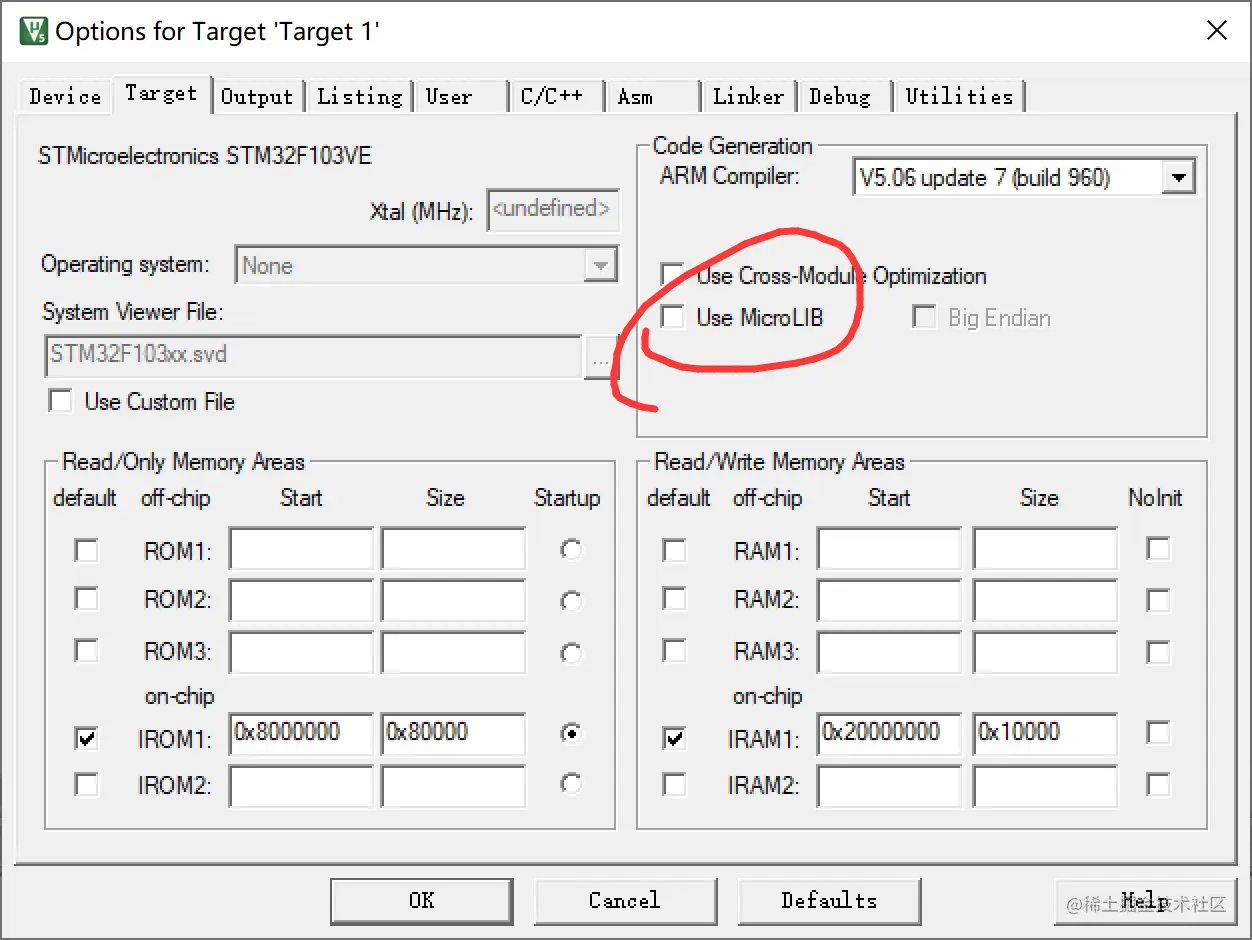
Task: Browse for a System Viewer File with ... button
Action: pos(600,356)
